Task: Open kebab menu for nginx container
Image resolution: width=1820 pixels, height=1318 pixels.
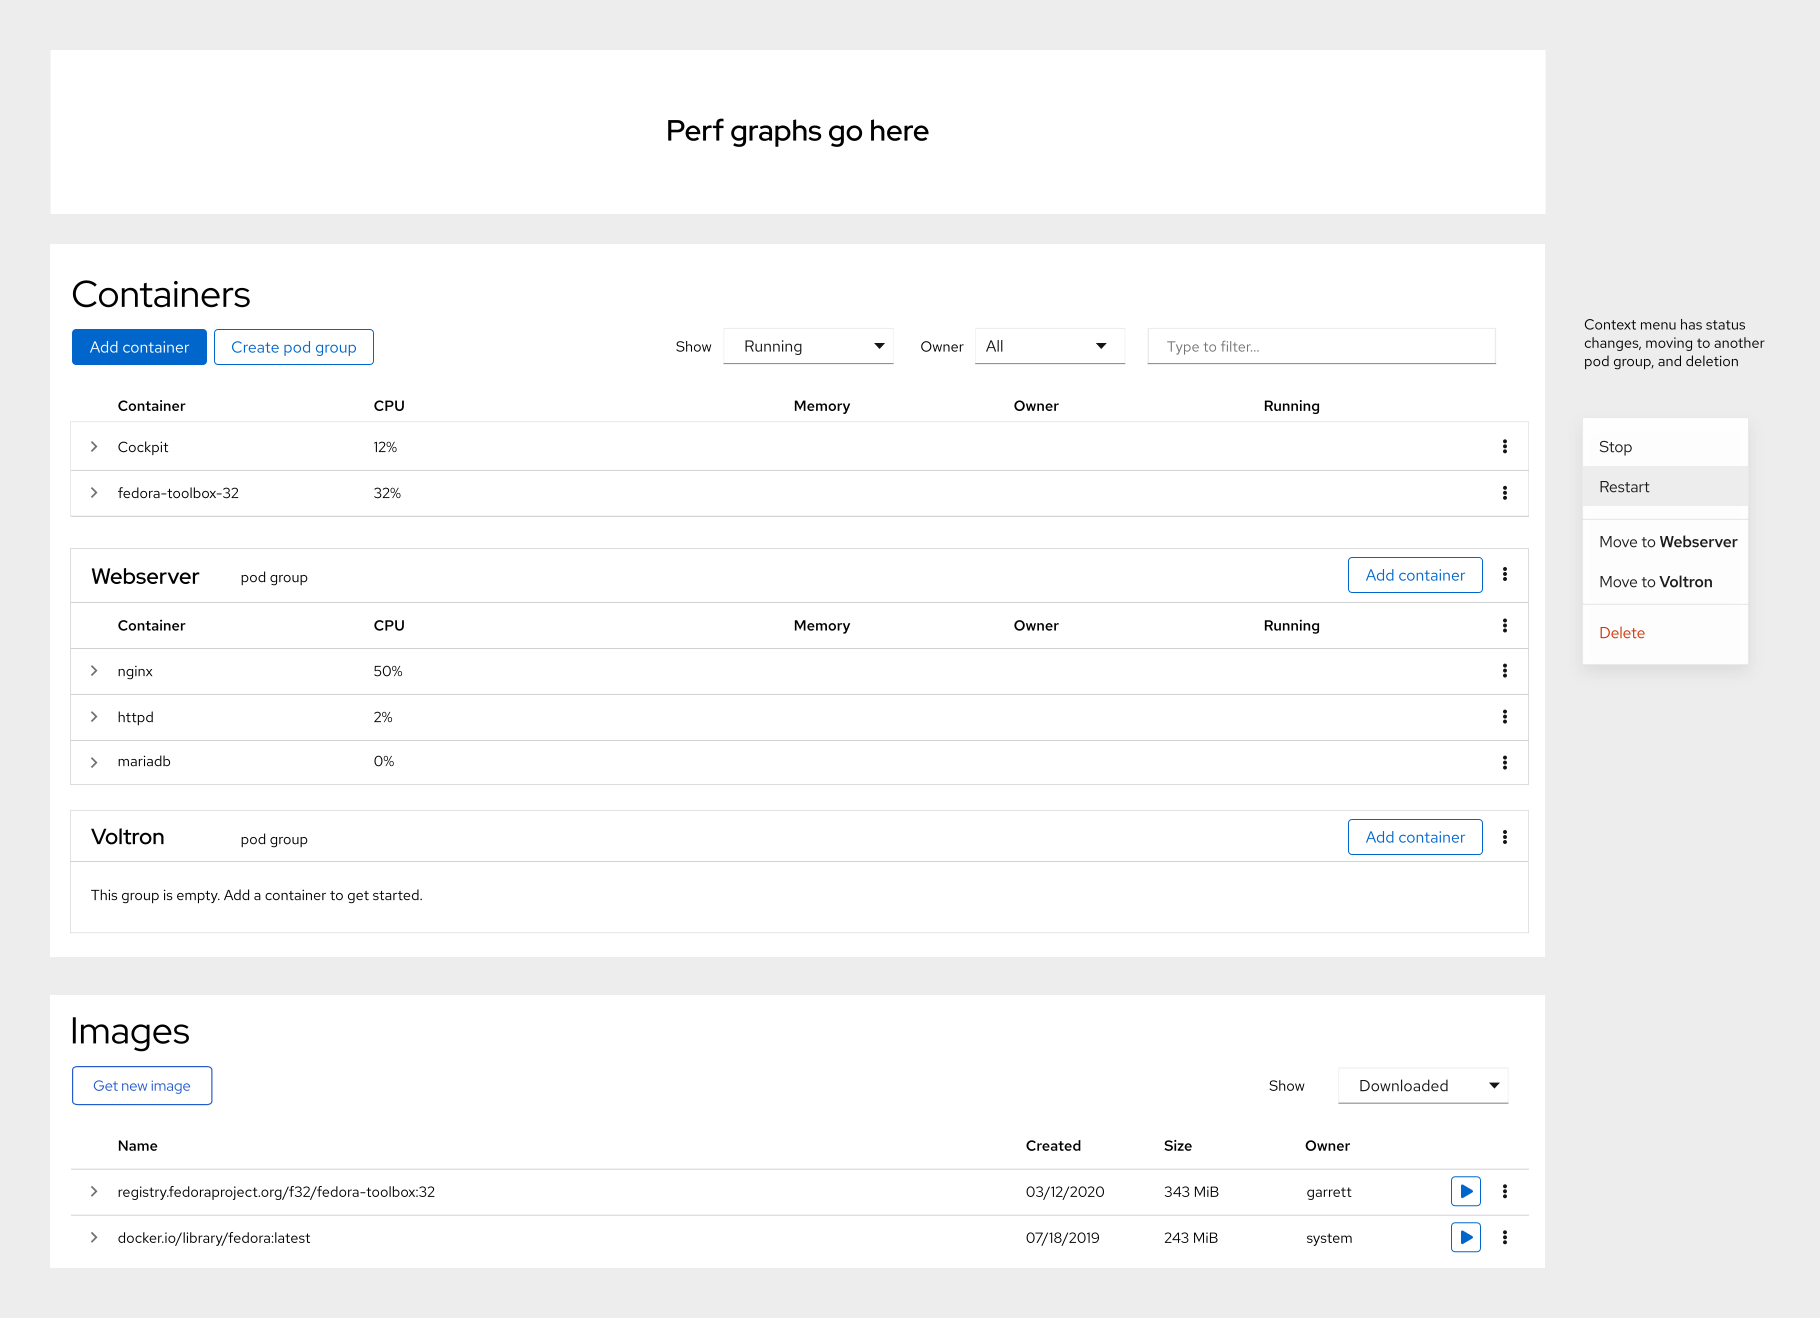Action: tap(1504, 671)
